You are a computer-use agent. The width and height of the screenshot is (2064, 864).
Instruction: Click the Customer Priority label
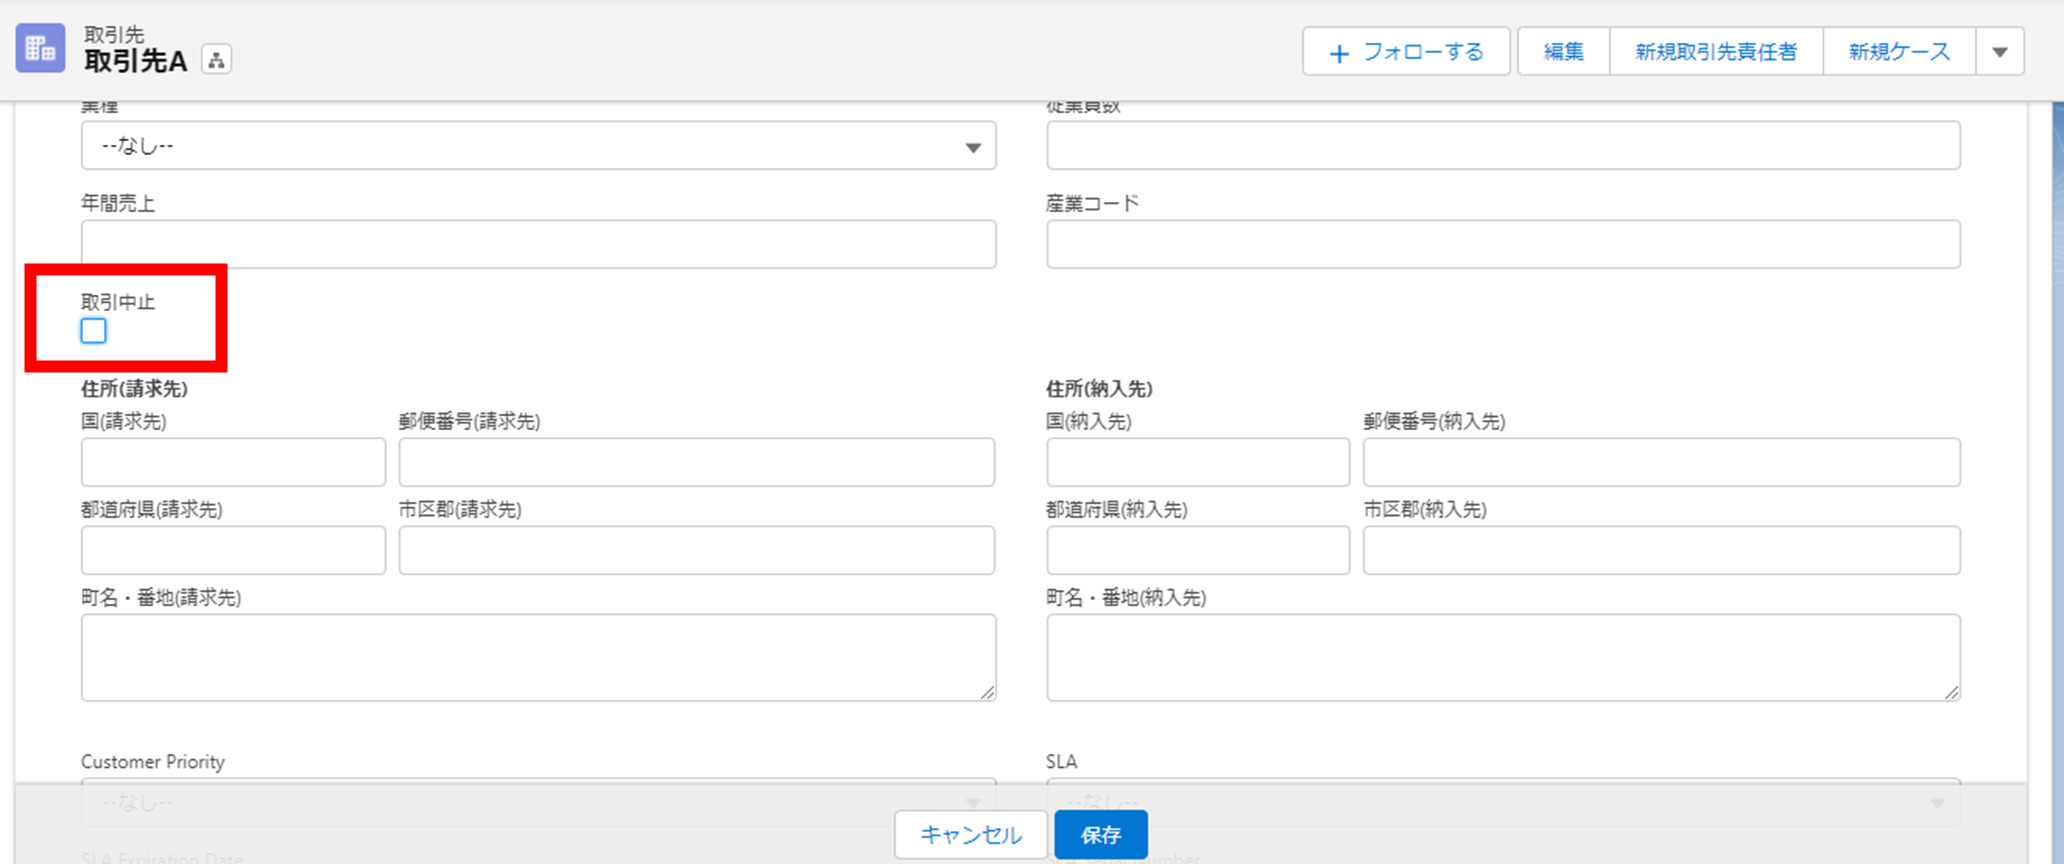tap(153, 762)
